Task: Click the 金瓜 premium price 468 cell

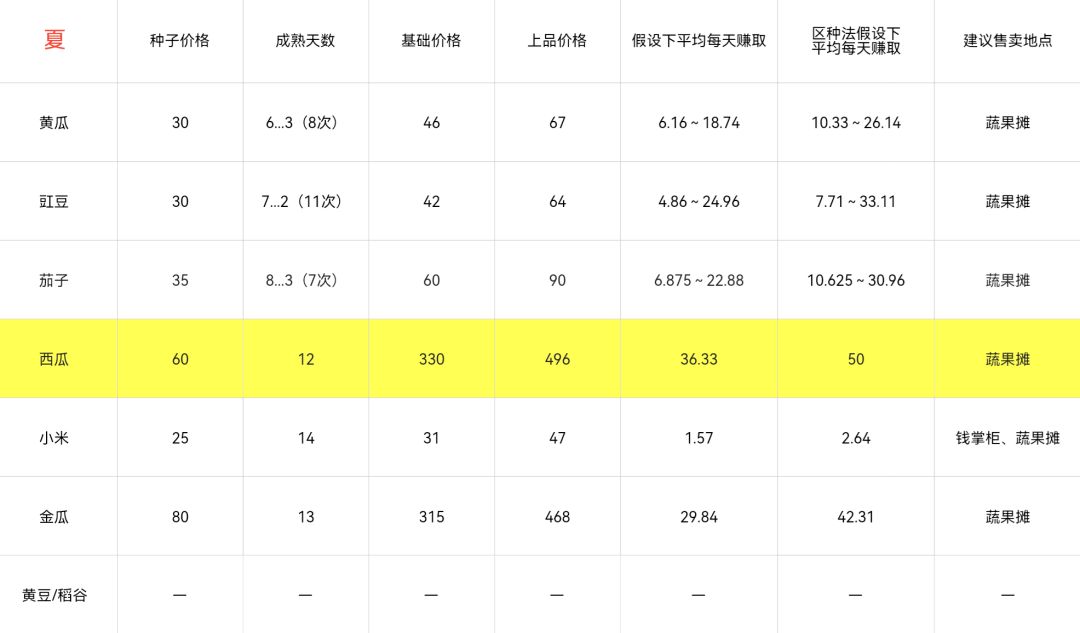Action: (557, 517)
